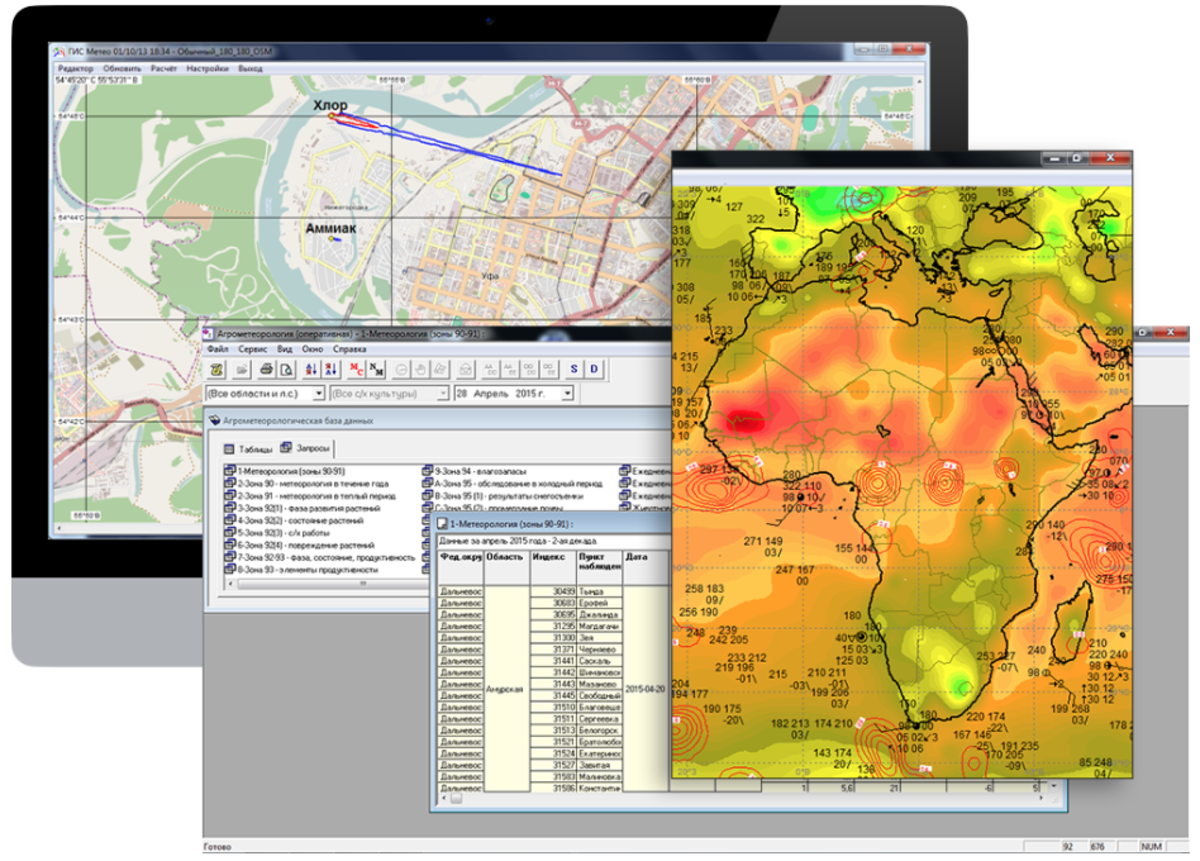Select '8-Зона 93 - элементы продуктивности'
Image resolution: width=1200 pixels, height=861 pixels.
(301, 569)
